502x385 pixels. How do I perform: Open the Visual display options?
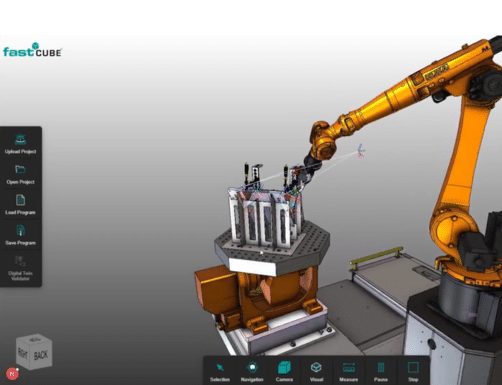[316, 368]
